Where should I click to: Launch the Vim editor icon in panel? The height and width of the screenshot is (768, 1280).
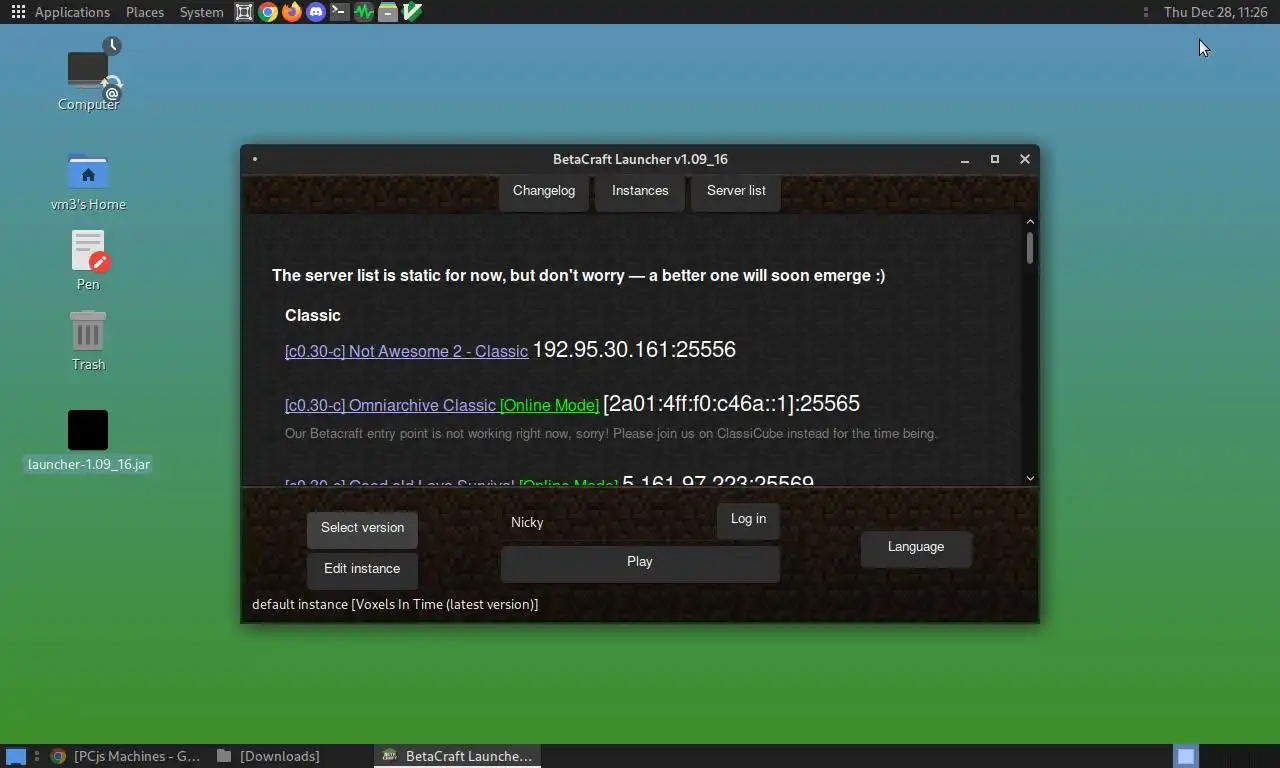pos(412,12)
